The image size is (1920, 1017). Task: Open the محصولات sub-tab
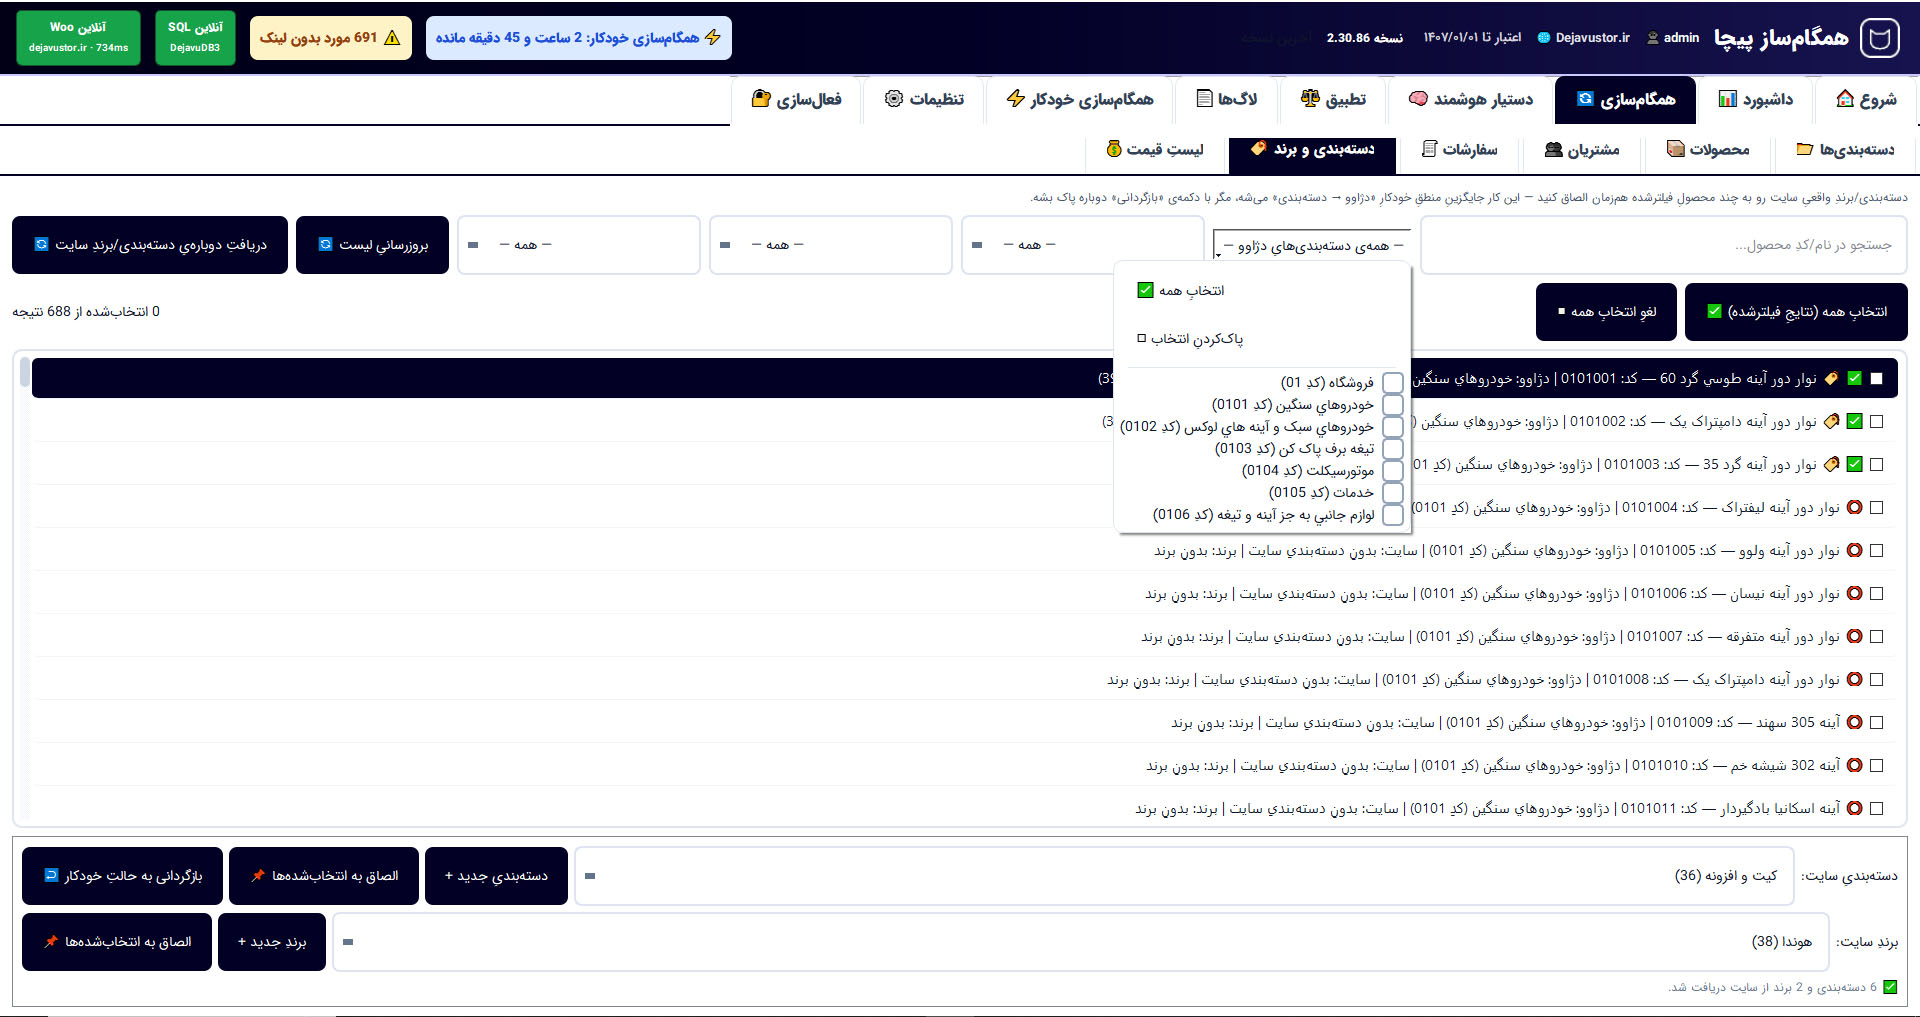[x=1708, y=150]
